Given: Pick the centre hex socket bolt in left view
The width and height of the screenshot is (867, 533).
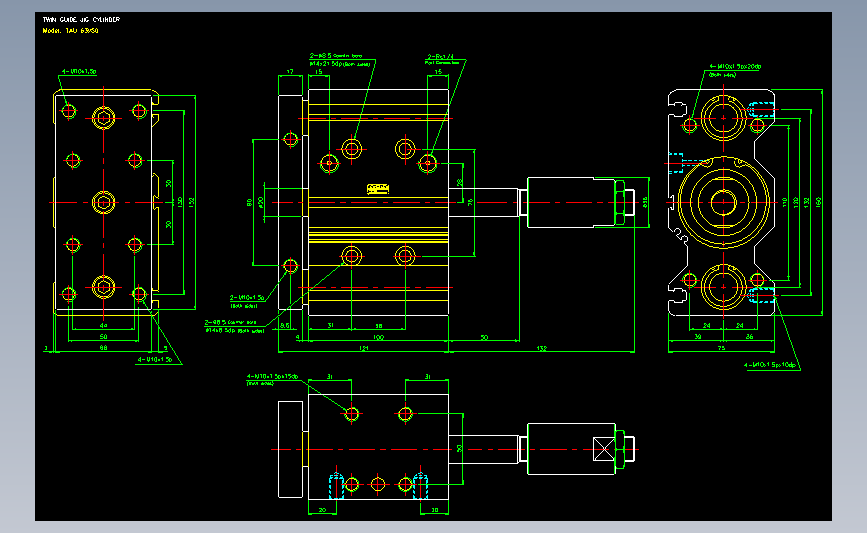Looking at the screenshot, I should [103, 202].
